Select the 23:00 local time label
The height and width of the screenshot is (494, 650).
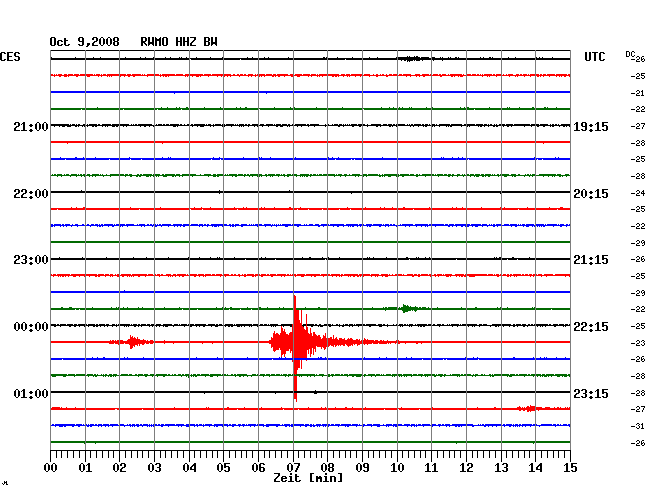click(31, 260)
